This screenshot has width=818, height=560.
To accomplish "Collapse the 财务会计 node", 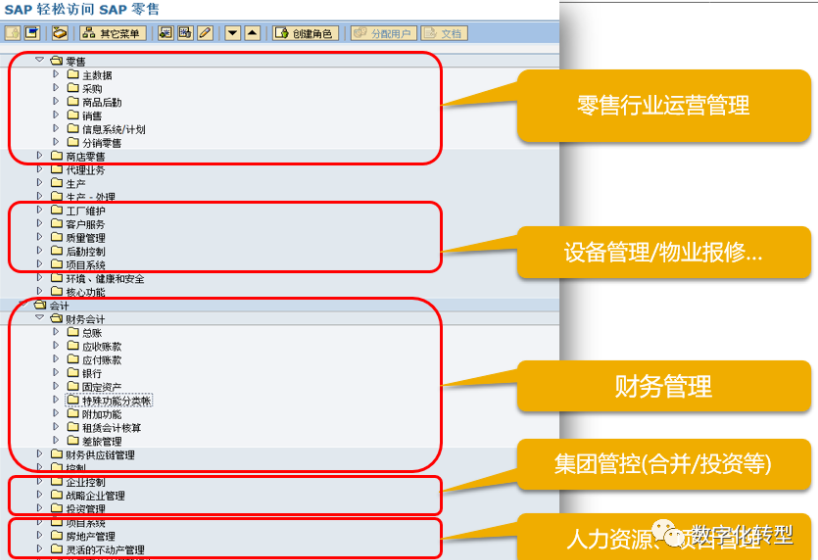I will point(40,317).
